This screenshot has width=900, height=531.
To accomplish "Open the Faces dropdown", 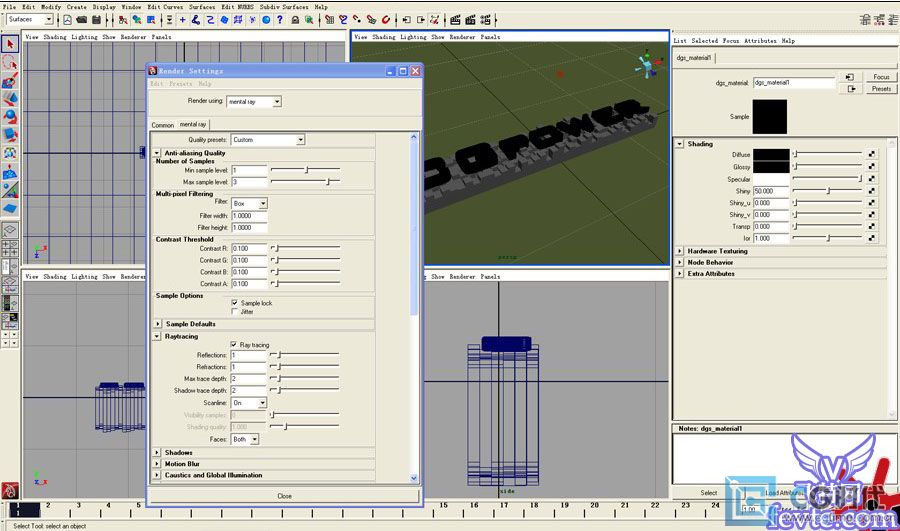I will point(245,439).
